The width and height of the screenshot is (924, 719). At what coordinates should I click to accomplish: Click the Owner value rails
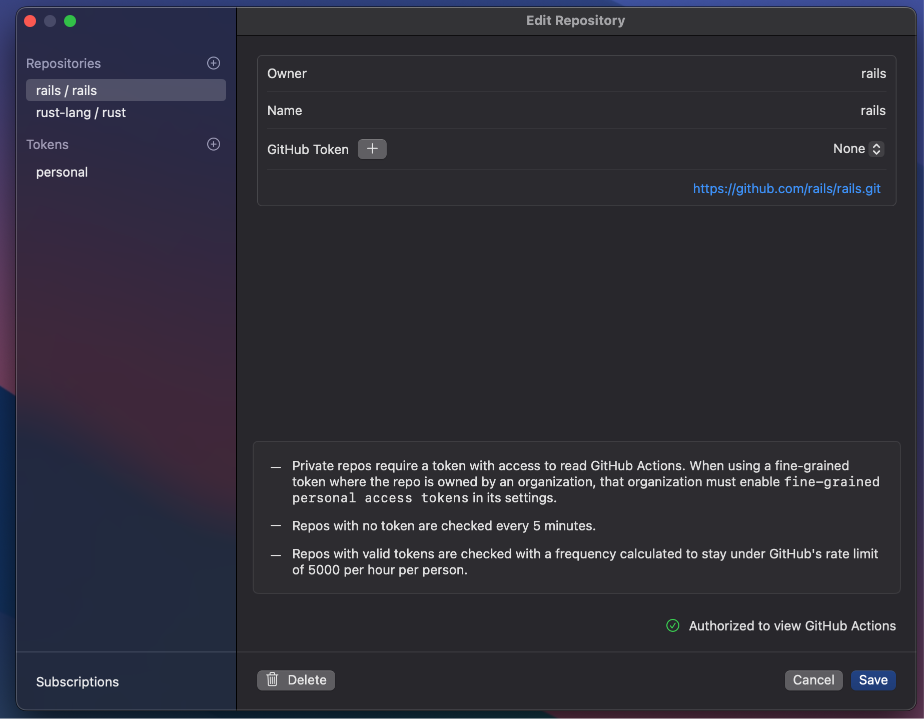coord(873,74)
